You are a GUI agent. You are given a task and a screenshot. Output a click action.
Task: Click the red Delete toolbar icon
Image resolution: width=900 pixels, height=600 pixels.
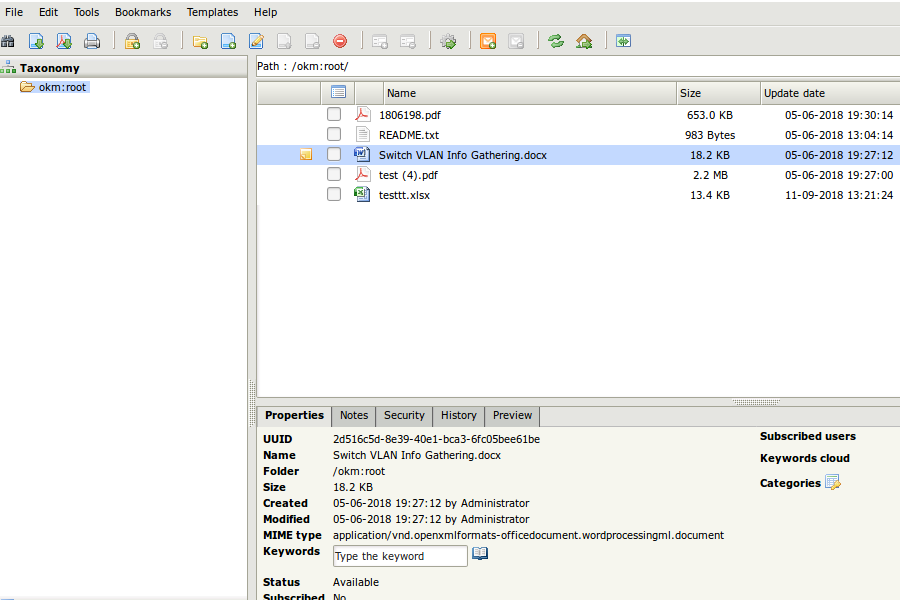pos(340,41)
